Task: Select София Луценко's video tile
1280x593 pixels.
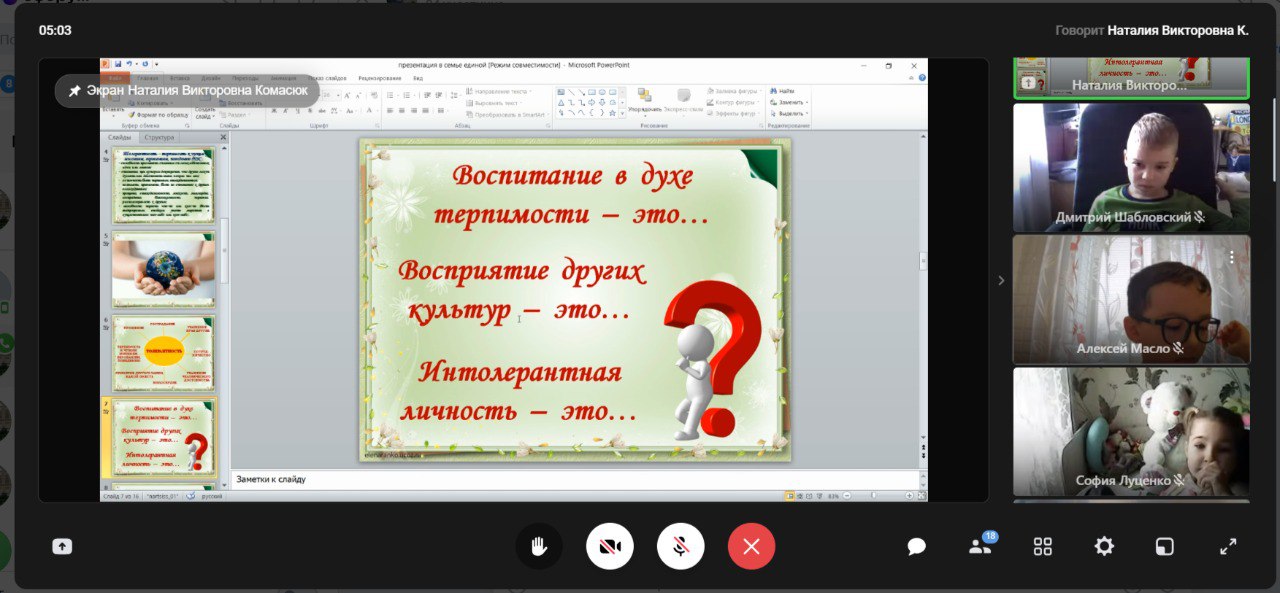Action: tap(1131, 431)
